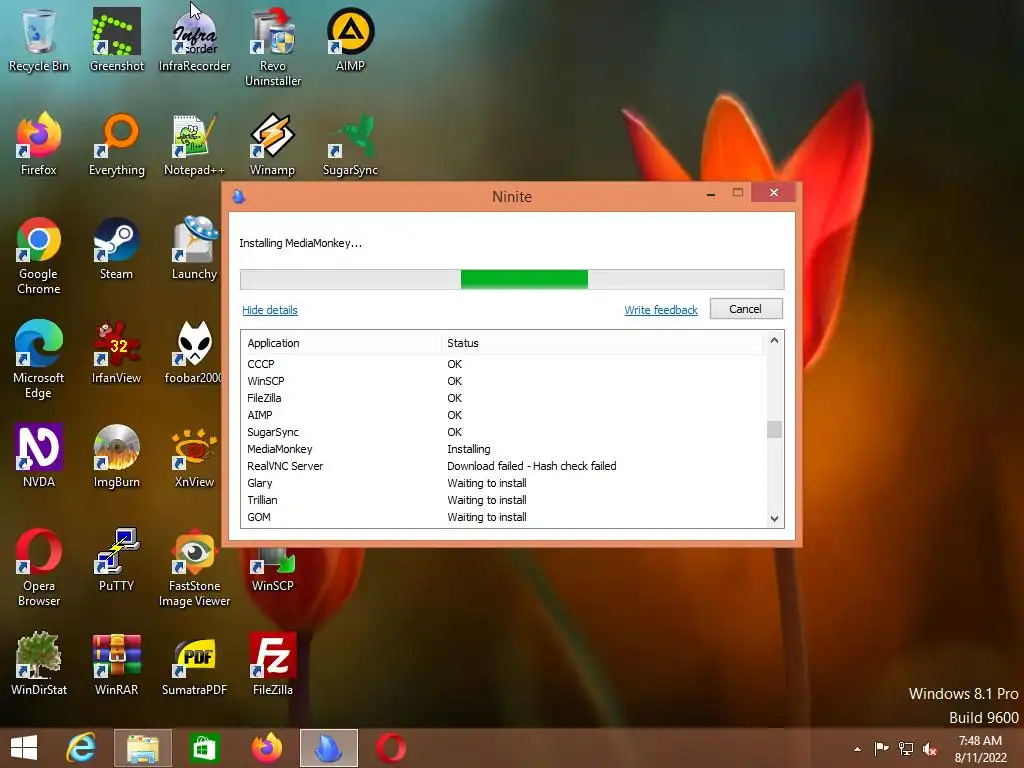Select the WinRAR desktop icon
Screen dimensions: 1024x768
pos(116,664)
